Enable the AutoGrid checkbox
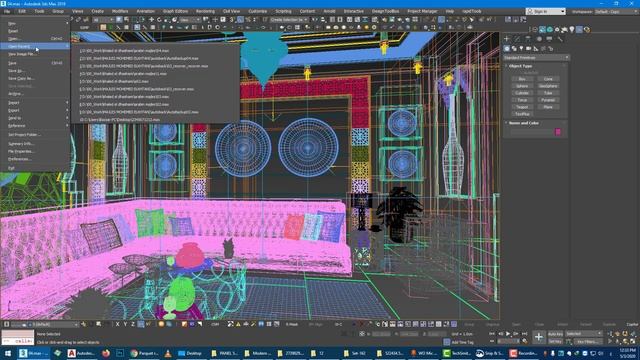This screenshot has width=640, height=360. [x=531, y=73]
